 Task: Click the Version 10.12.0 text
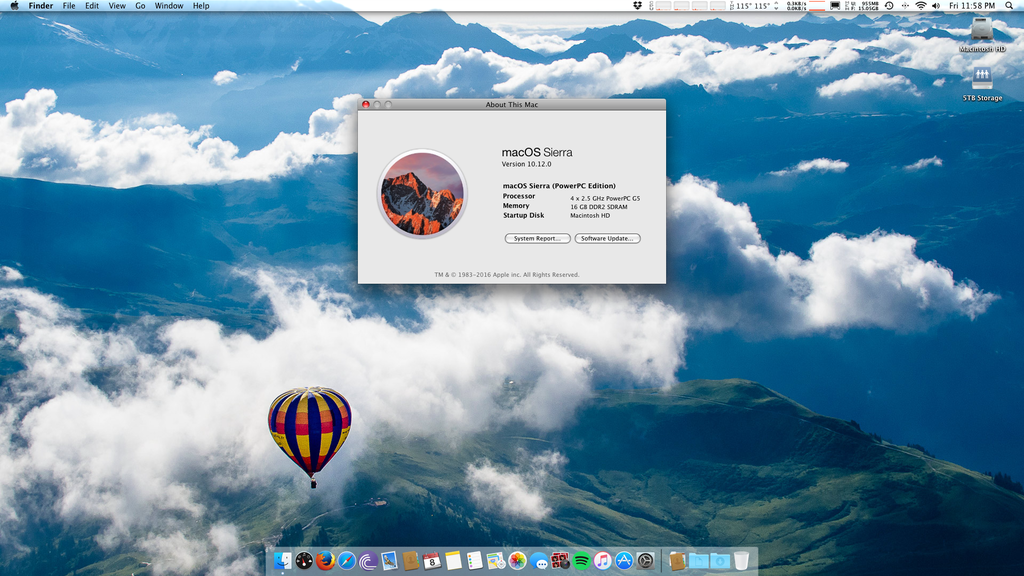point(526,164)
